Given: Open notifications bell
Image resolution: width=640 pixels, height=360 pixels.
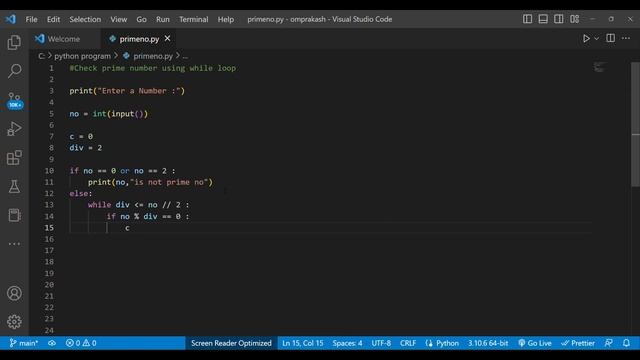Looking at the screenshot, I should 626,343.
